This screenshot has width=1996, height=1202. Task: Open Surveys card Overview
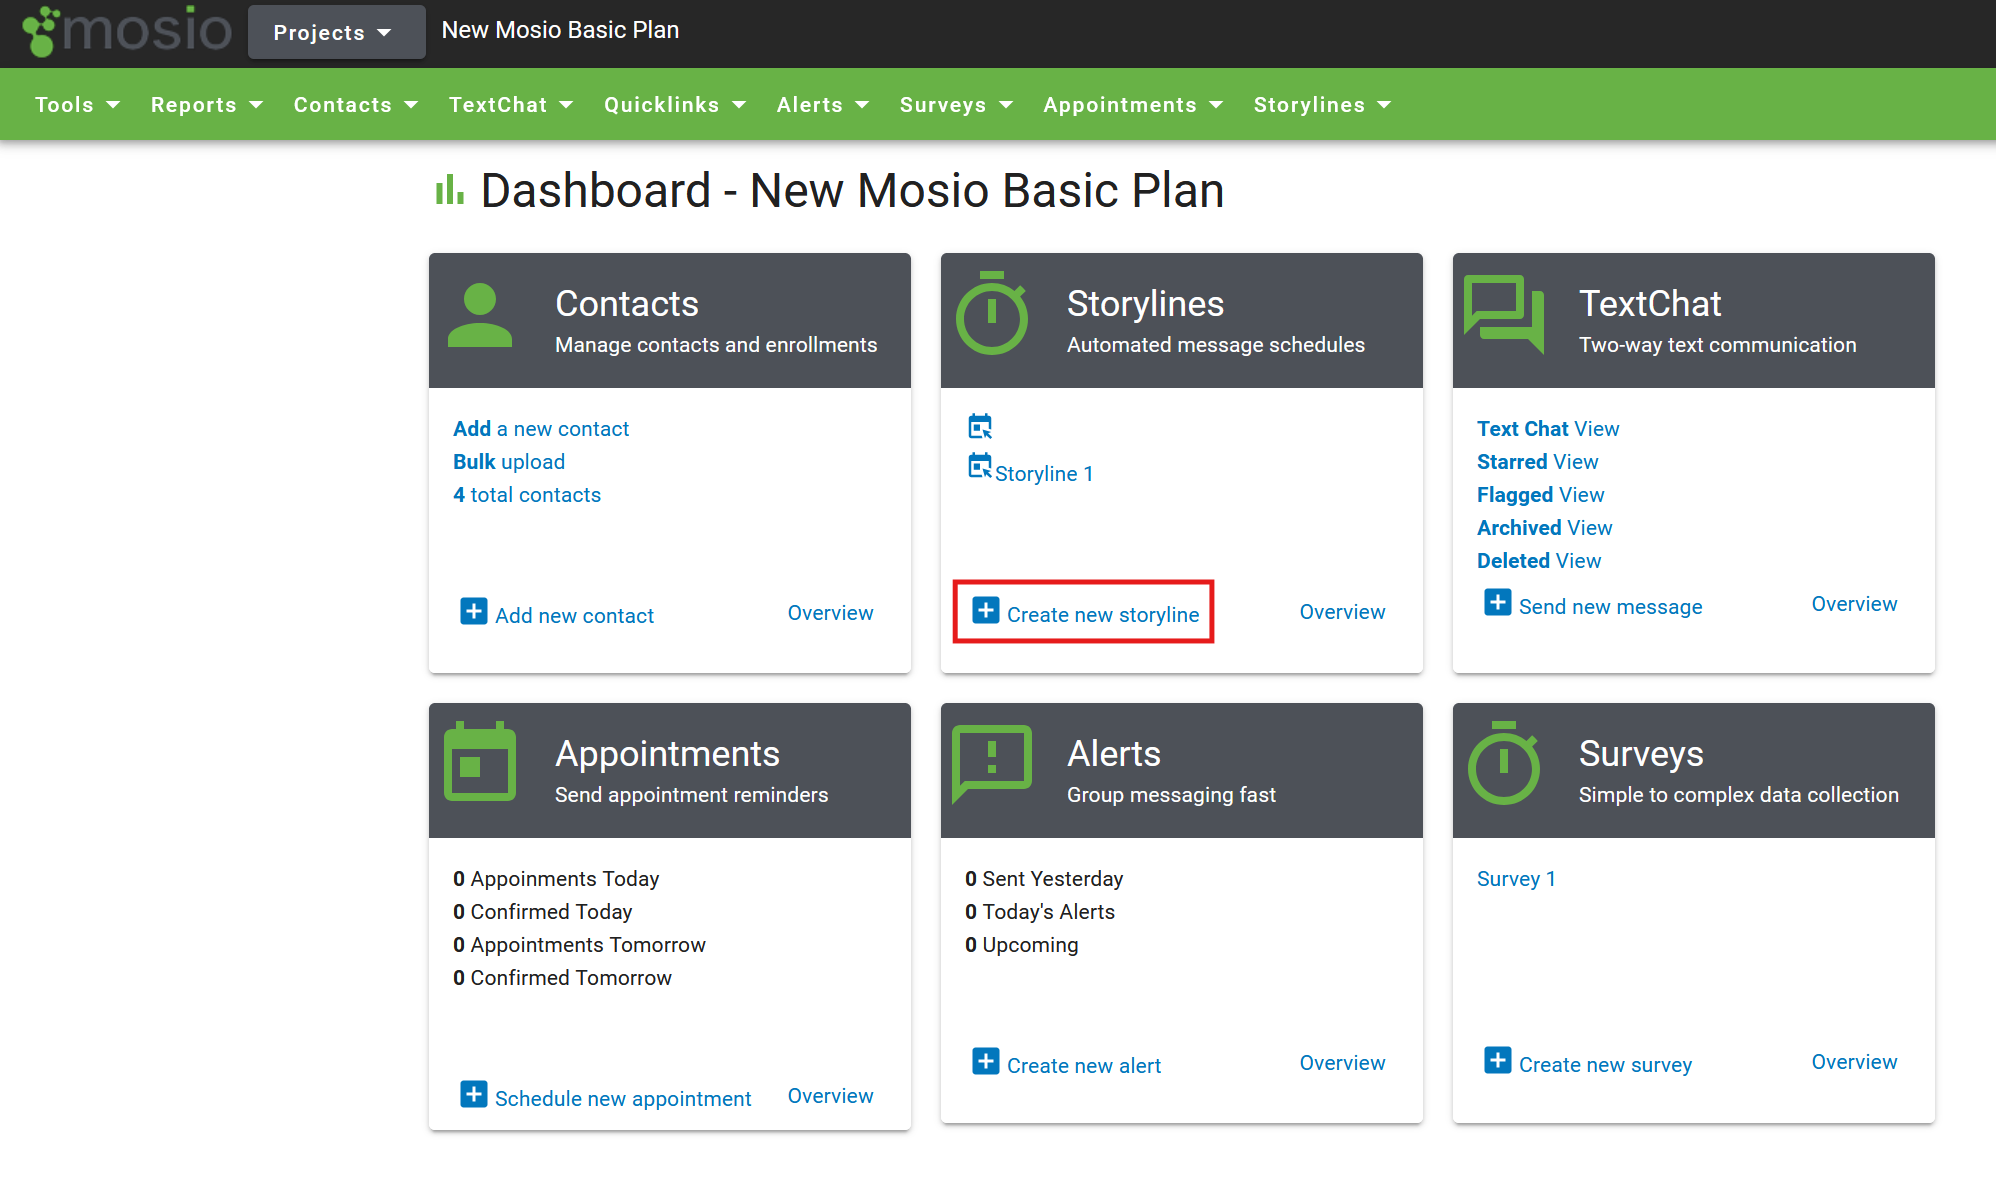(1855, 1062)
